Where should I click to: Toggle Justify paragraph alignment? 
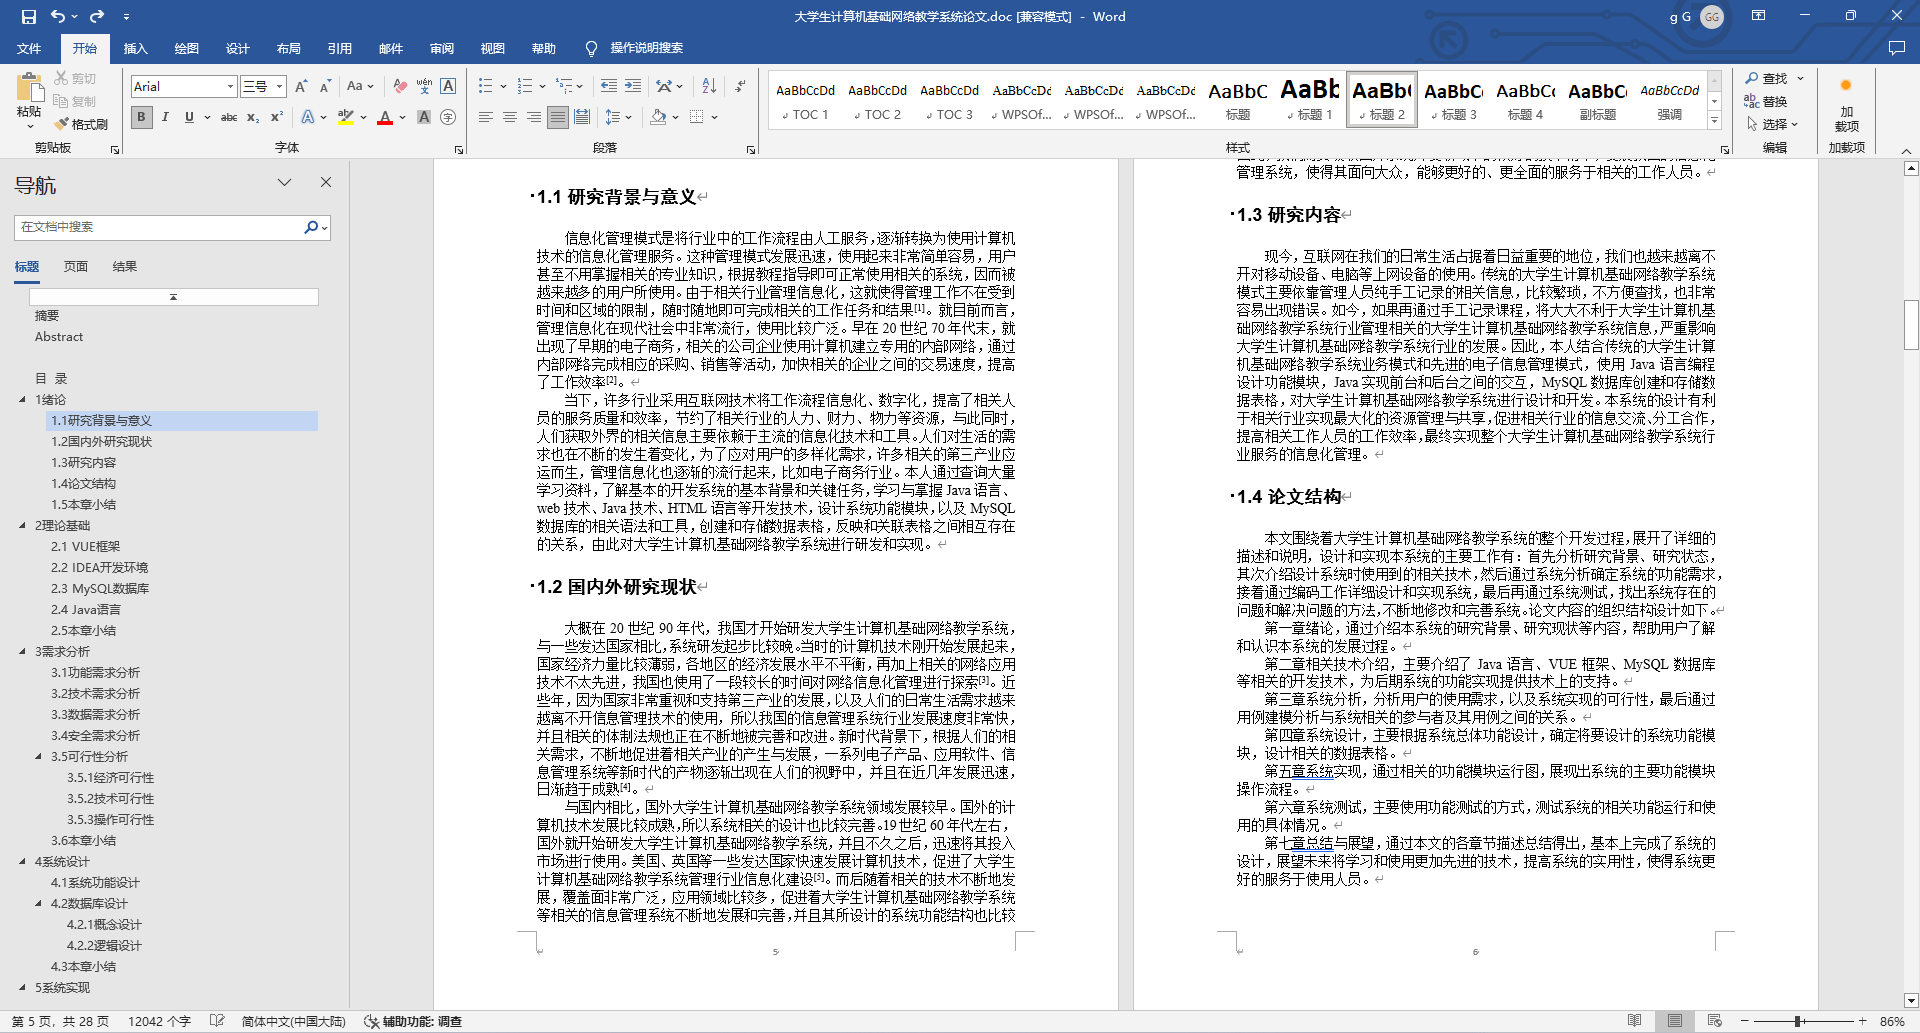coord(558,117)
